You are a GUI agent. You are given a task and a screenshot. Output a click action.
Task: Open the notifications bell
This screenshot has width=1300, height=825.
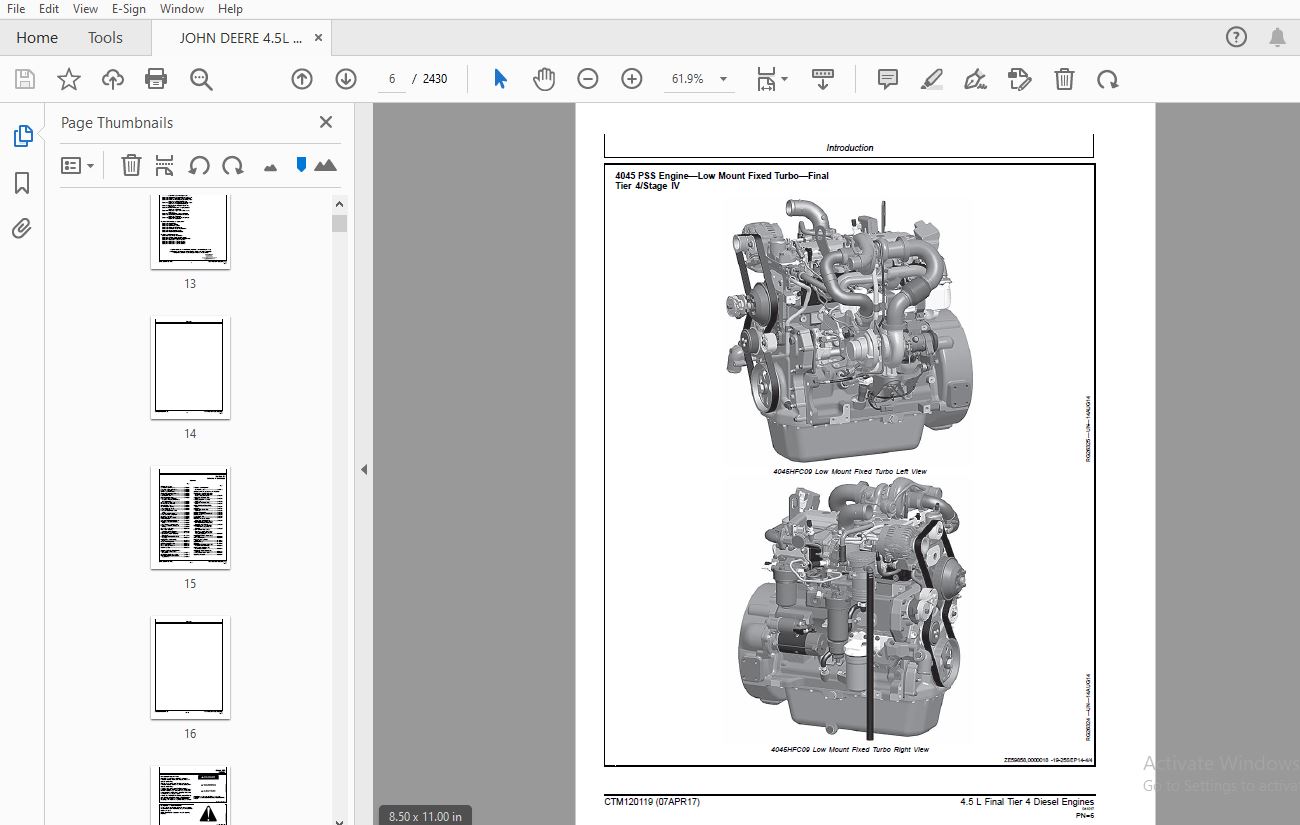(1278, 38)
